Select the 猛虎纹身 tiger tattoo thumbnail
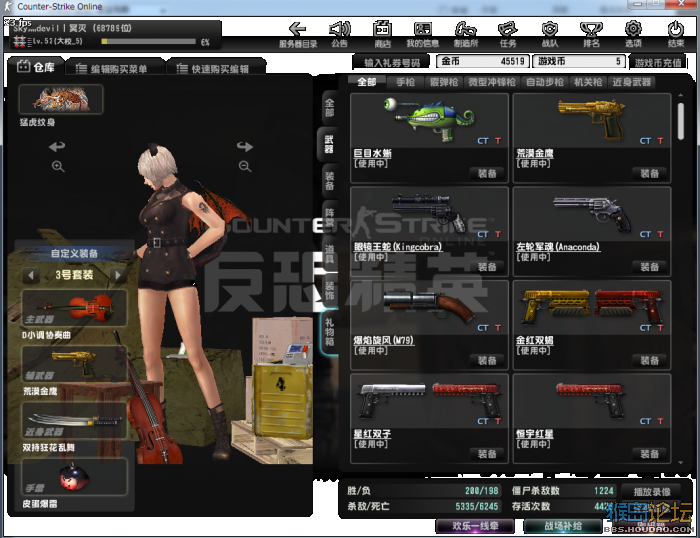Viewport: 700px width, 538px height. (61, 99)
